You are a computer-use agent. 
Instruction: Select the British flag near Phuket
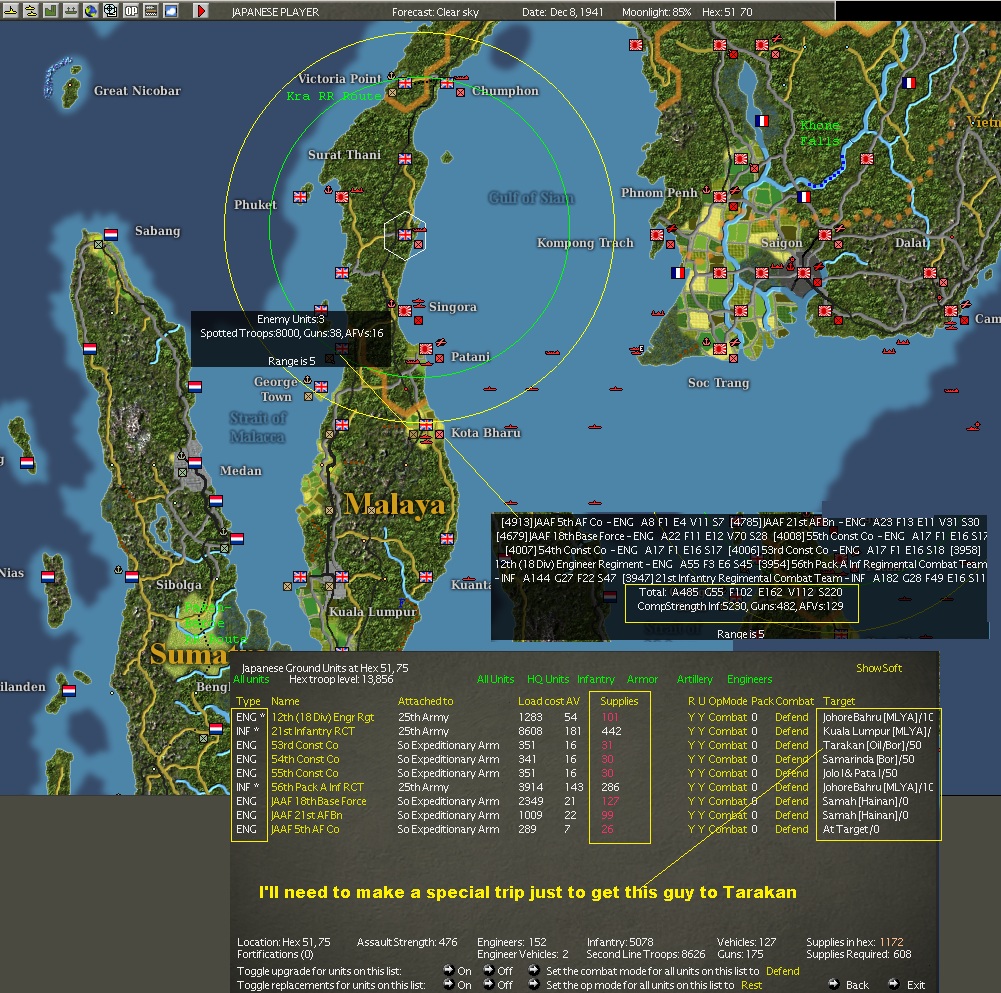point(299,197)
